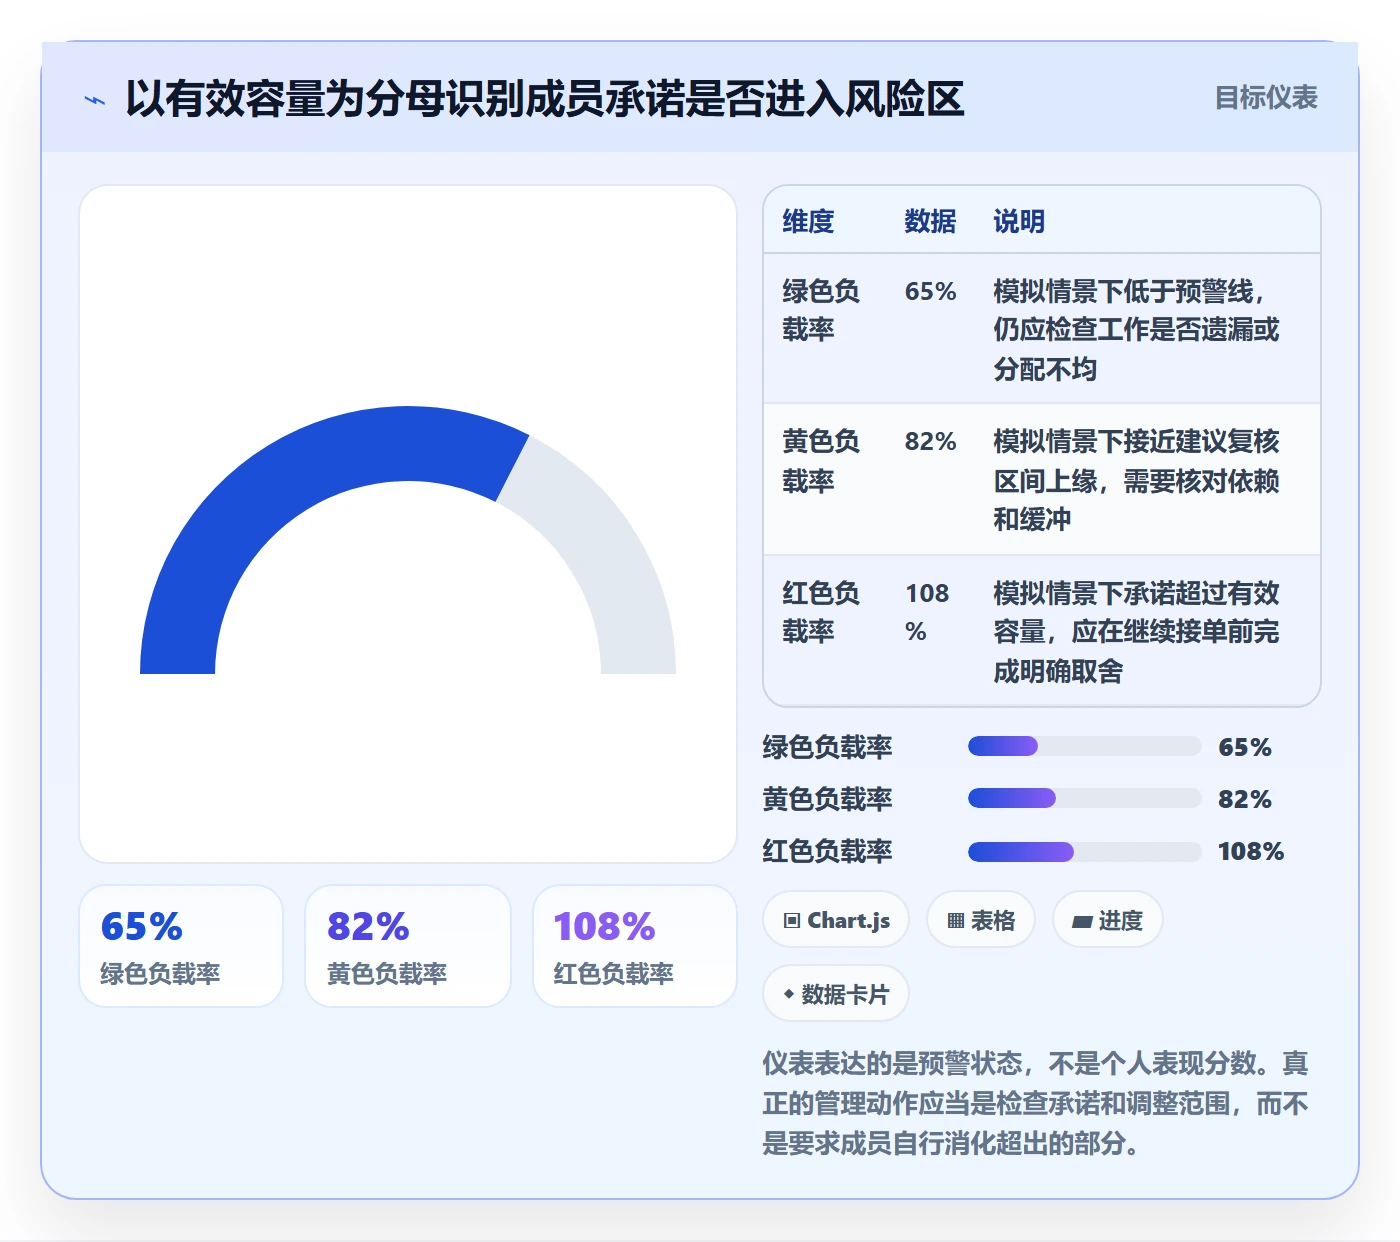This screenshot has height=1242, width=1400.
Task: Select the table description starting "模拟情景下低于预警线"
Action: [1136, 330]
